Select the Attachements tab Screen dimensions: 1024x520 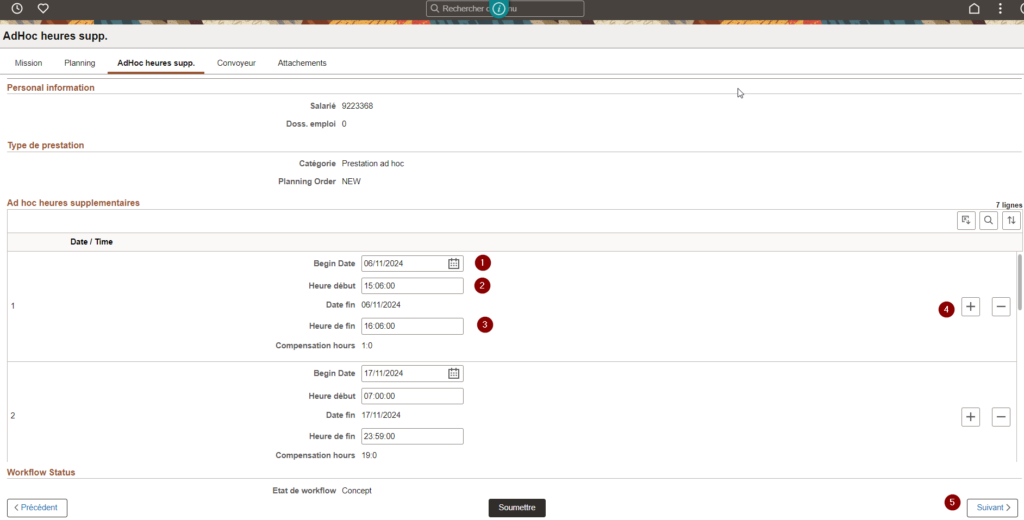302,63
